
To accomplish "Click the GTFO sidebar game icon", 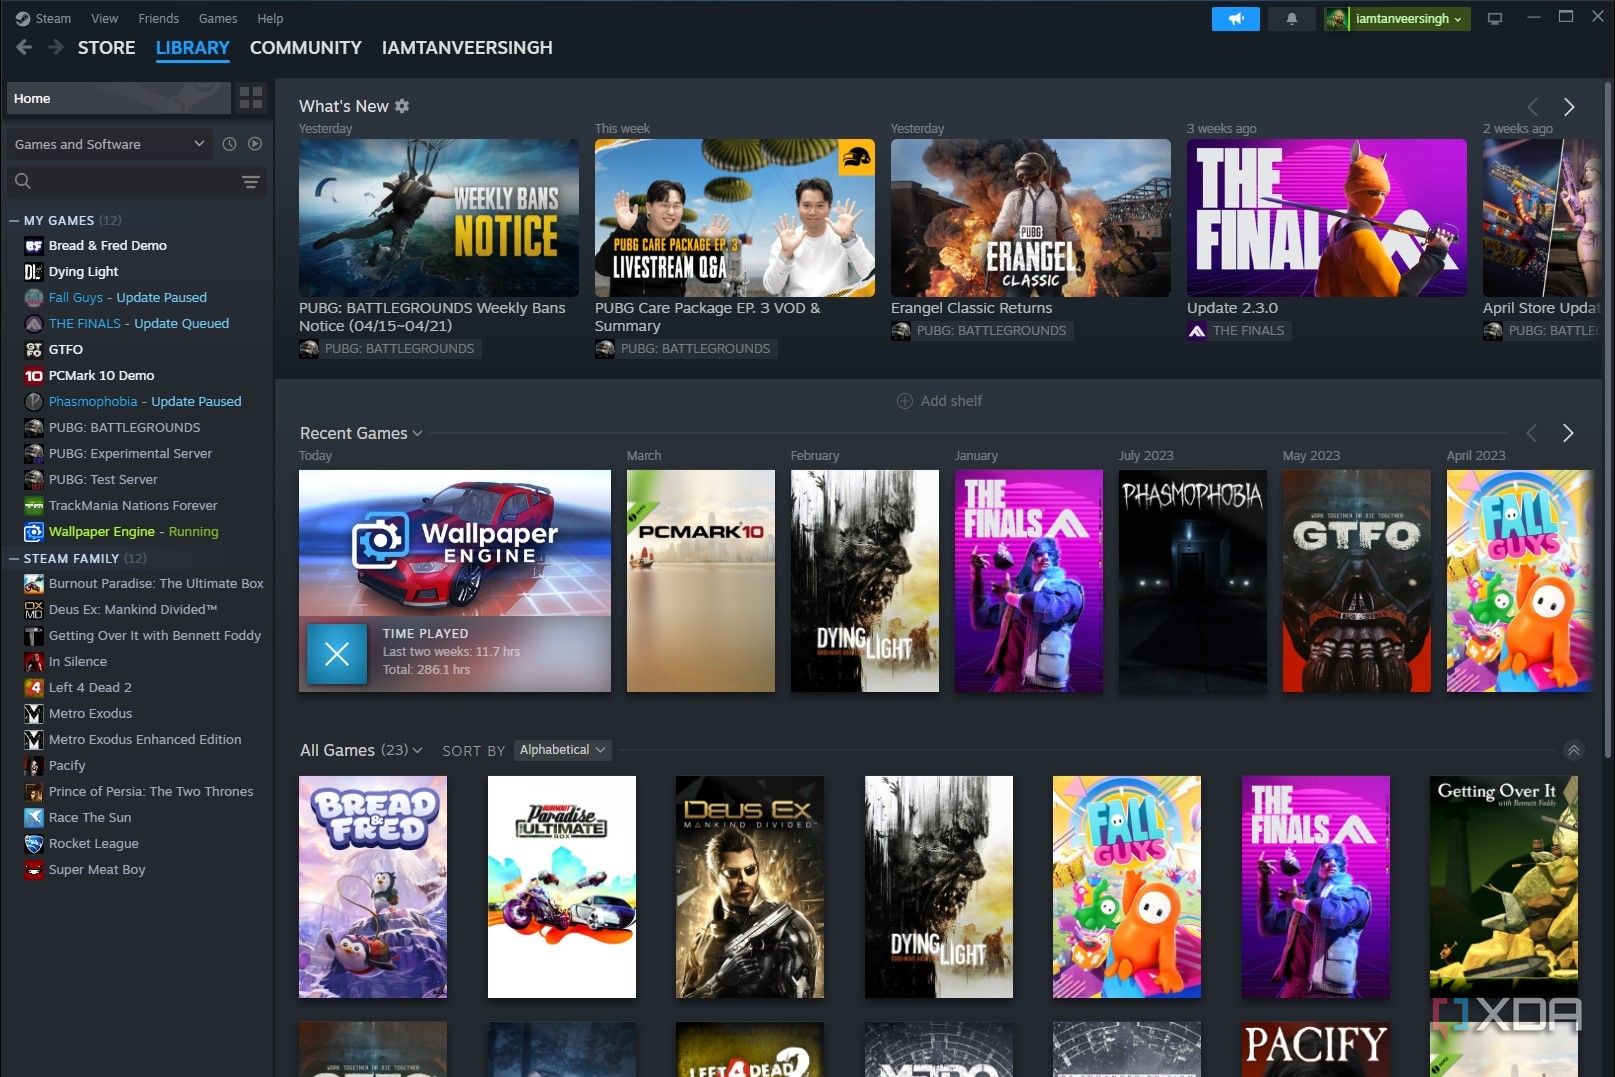I will [33, 350].
